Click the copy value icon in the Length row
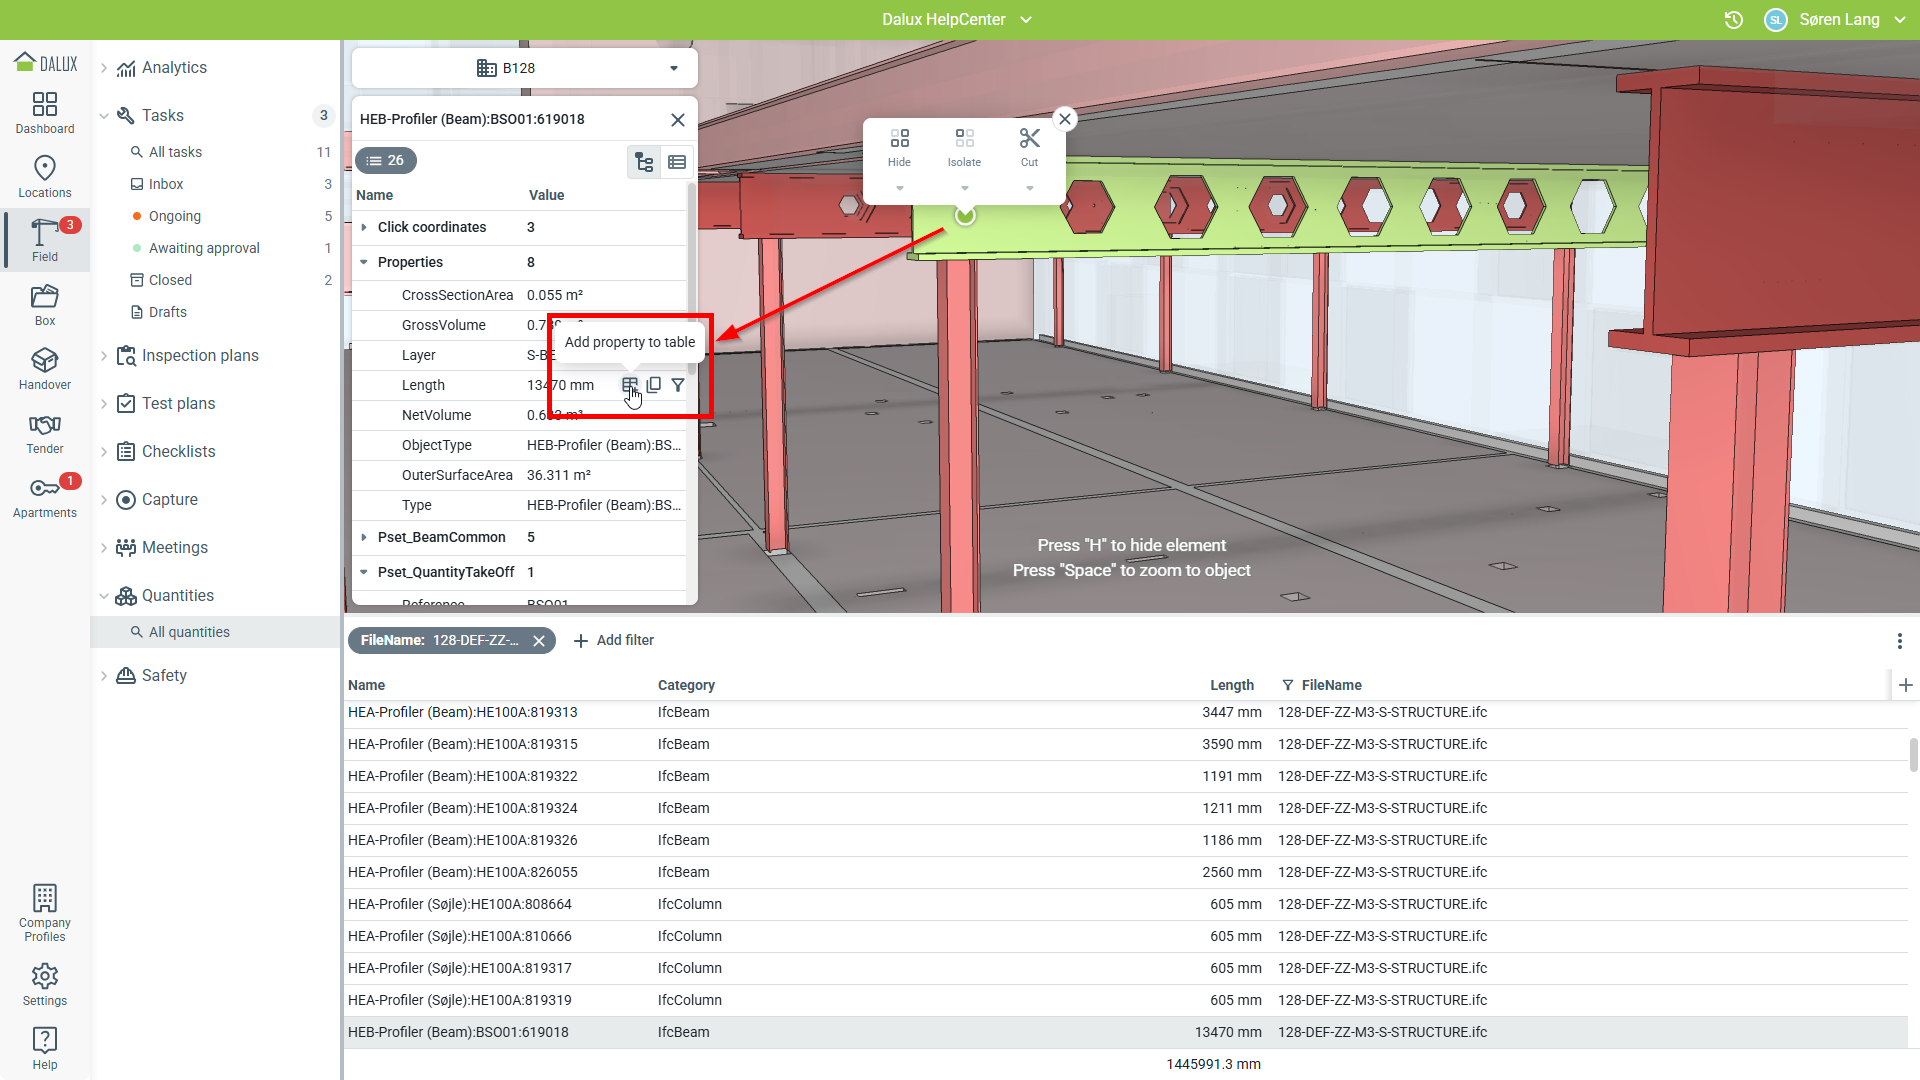Screen dimensions: 1920x1080 [654, 385]
